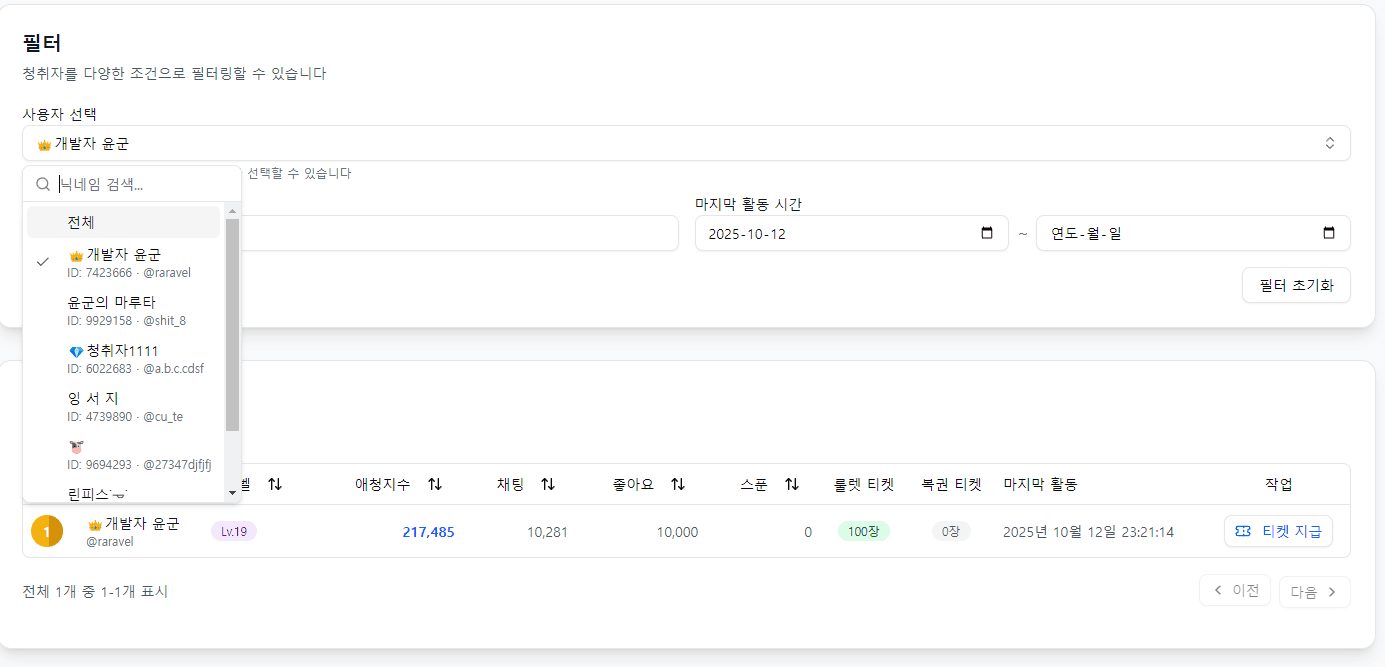Viewport: 1385px width, 667px height.
Task: Click the sort arrows next to the level column
Action: coord(275,484)
